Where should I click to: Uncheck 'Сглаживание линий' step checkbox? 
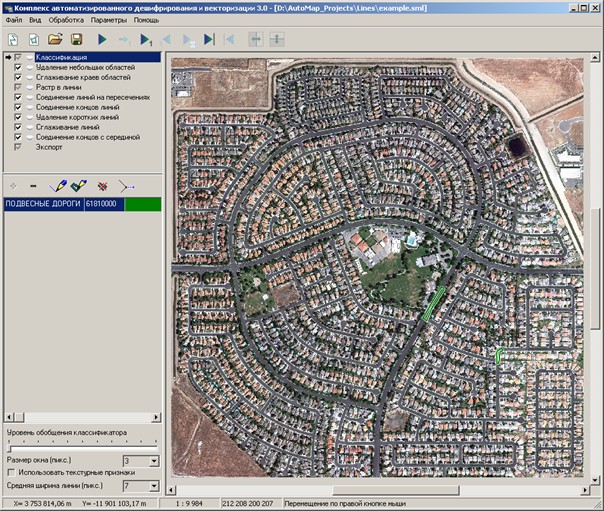[x=19, y=127]
